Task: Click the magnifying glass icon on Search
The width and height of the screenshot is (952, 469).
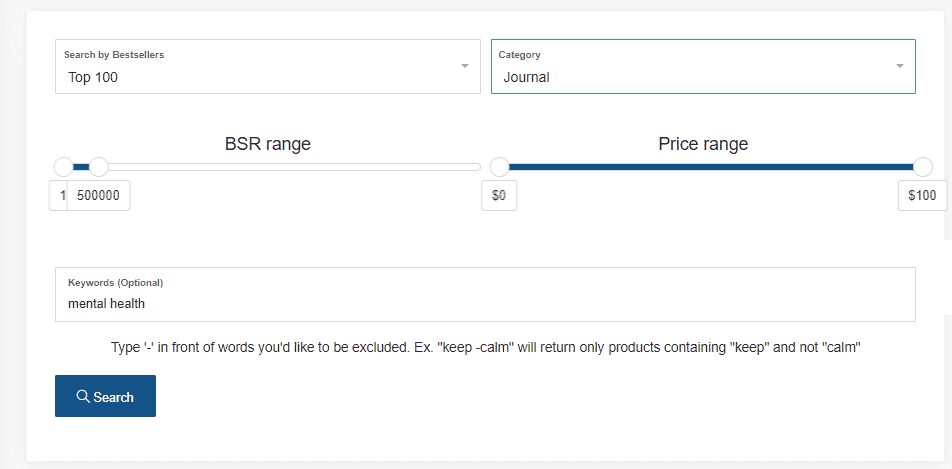Action: pyautogui.click(x=83, y=397)
